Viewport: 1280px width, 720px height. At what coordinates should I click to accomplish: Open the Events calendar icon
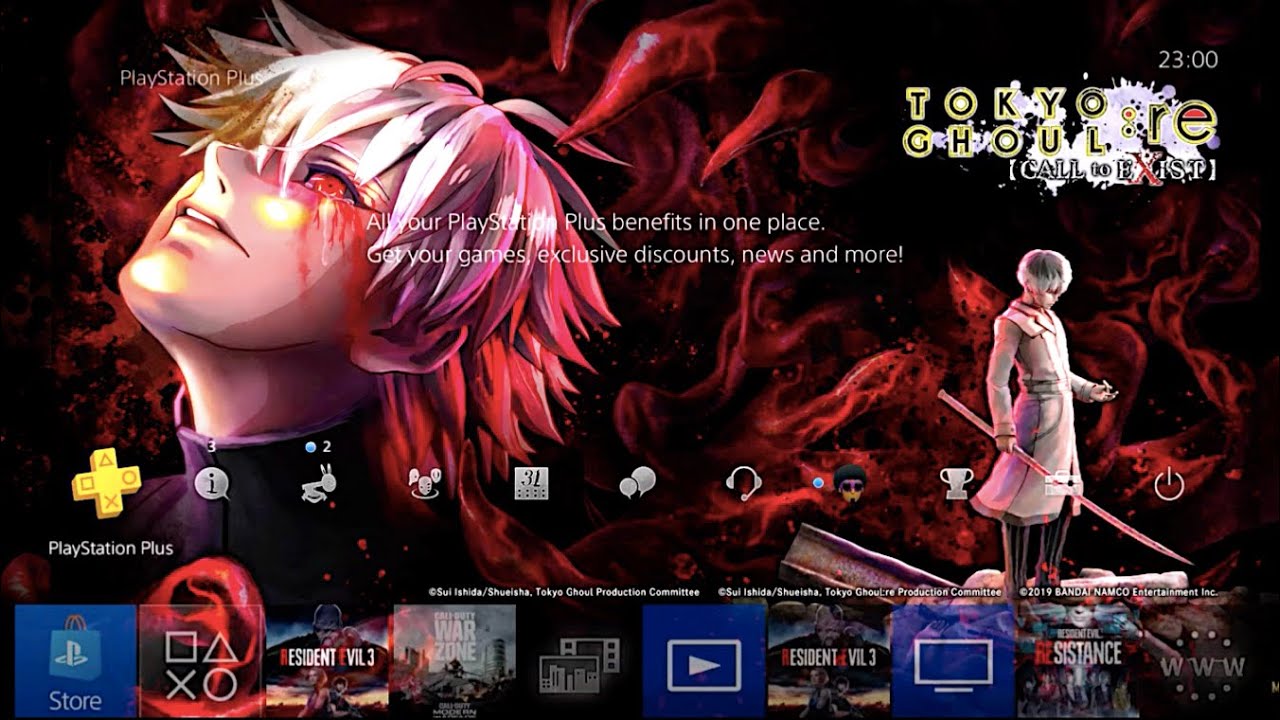click(x=531, y=484)
